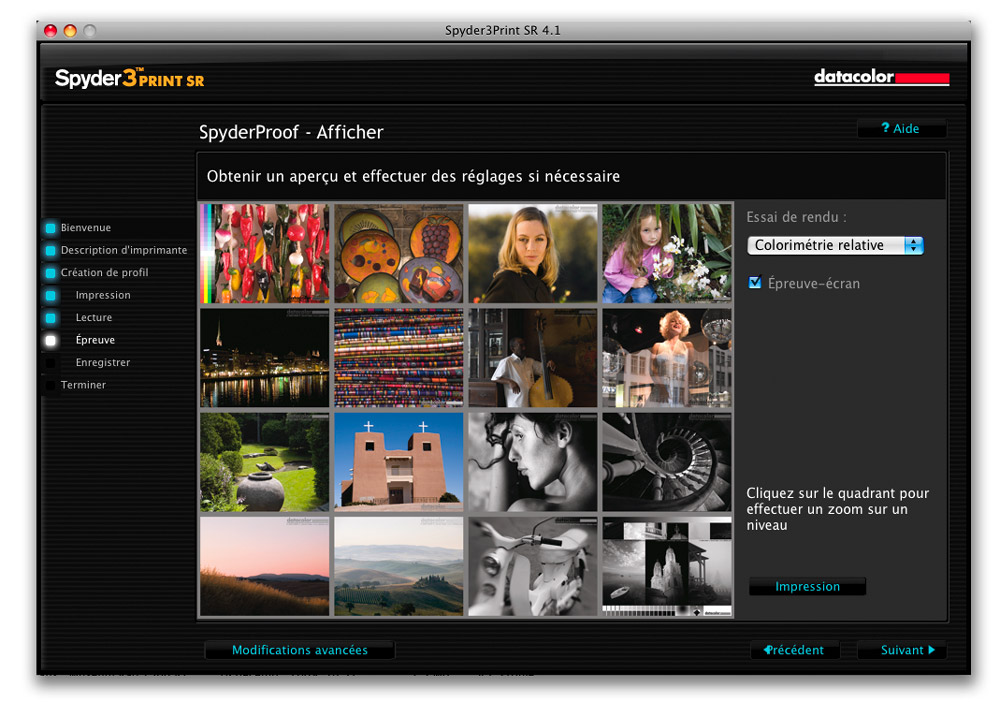Zoom into the green garden urn photo
1000x717 pixels.
(x=265, y=462)
